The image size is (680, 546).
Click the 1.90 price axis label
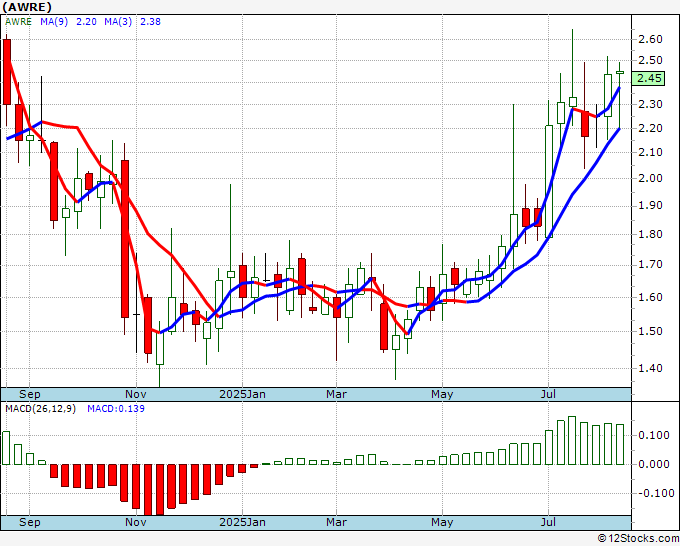coord(650,205)
